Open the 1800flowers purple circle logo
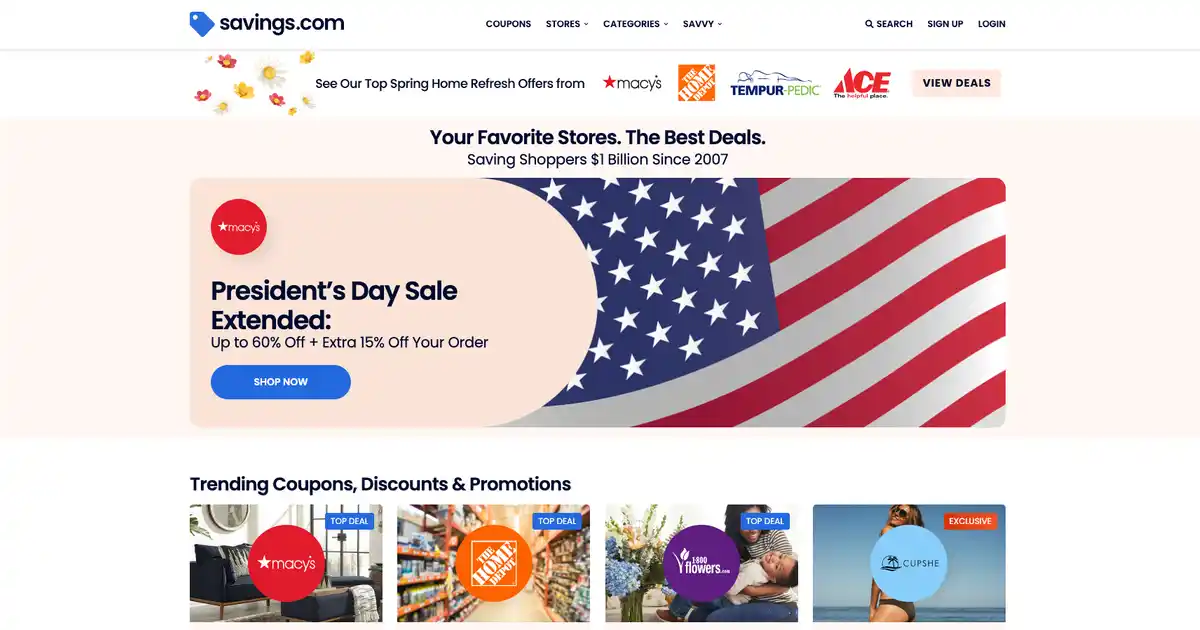The image size is (1200, 630). coord(702,563)
